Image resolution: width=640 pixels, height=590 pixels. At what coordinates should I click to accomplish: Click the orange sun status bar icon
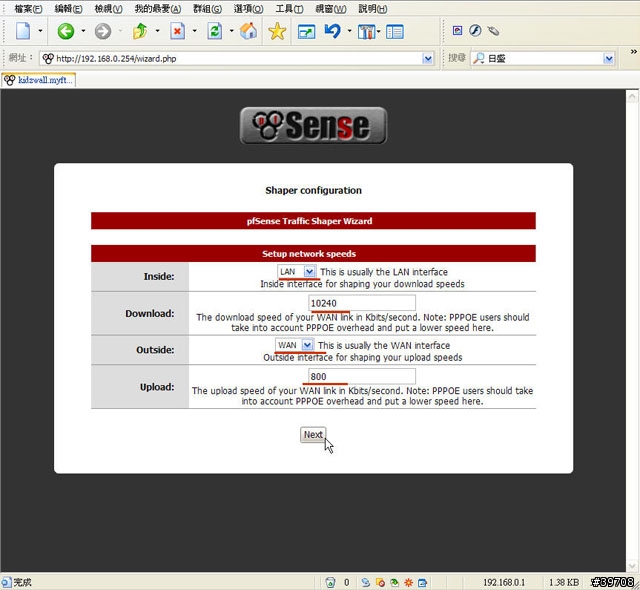(408, 582)
